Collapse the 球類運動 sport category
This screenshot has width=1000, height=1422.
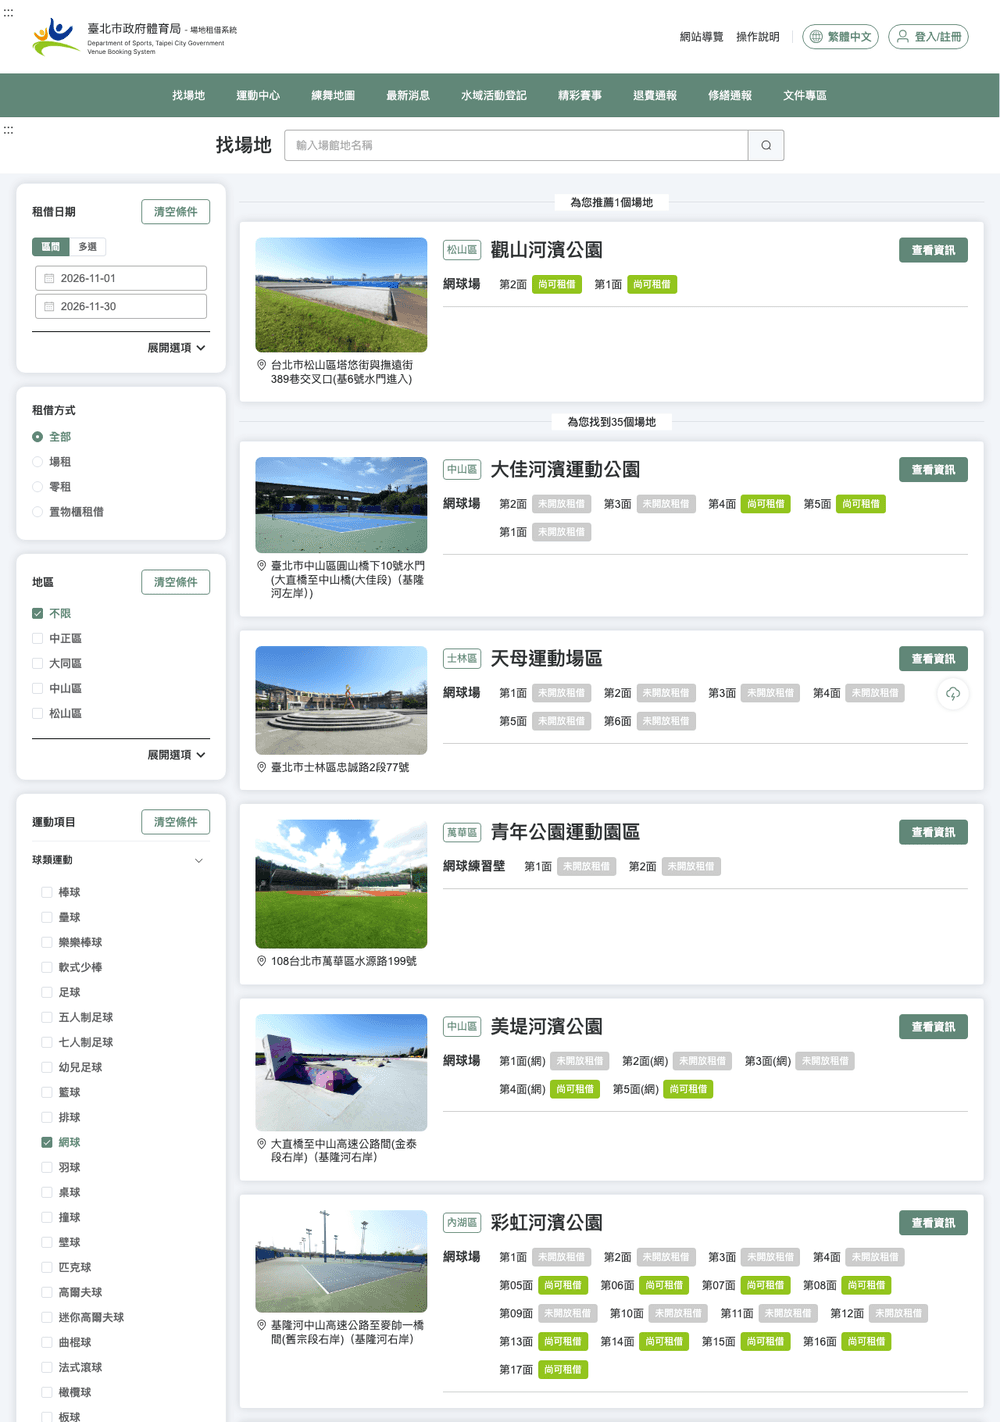pyautogui.click(x=199, y=860)
